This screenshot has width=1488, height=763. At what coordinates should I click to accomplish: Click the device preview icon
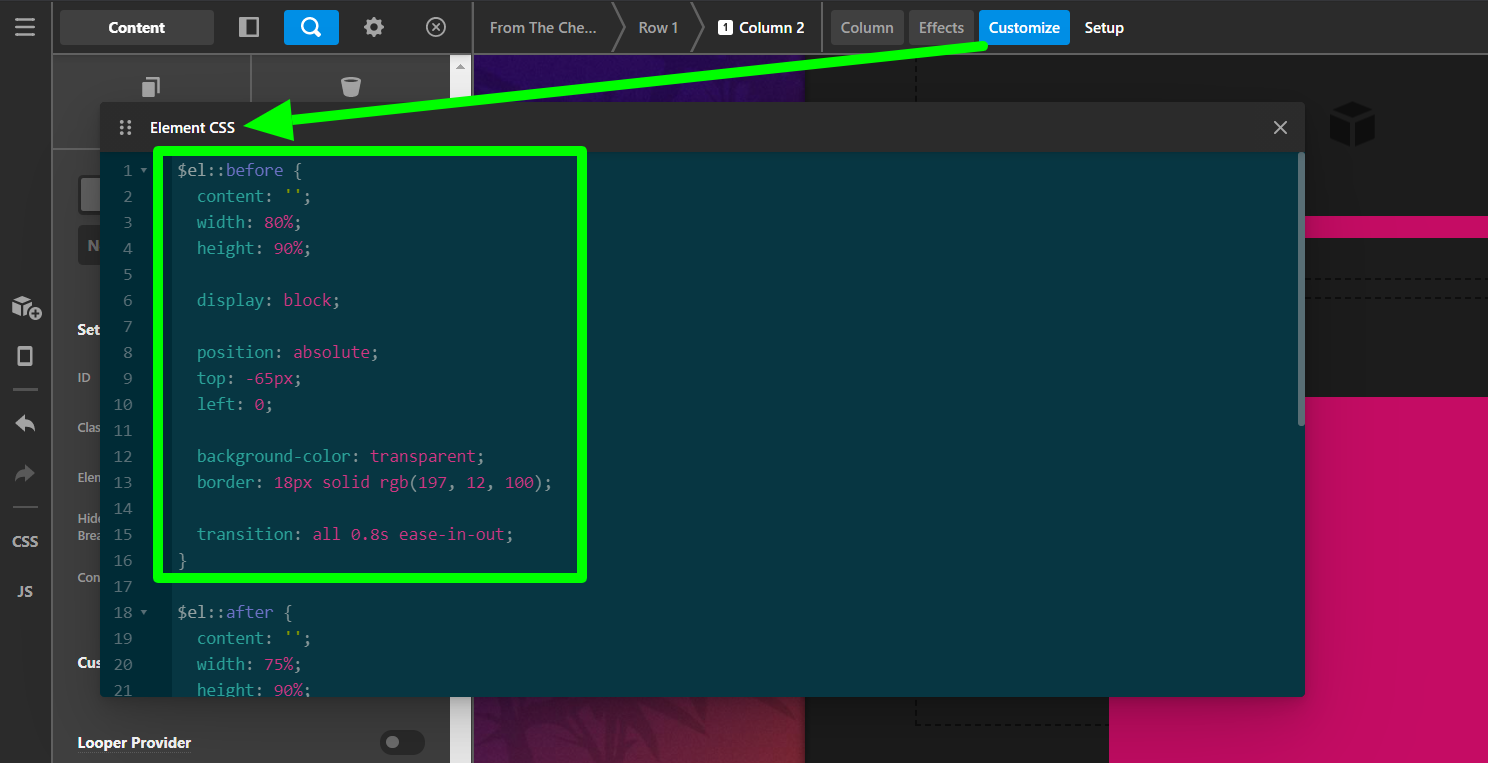pos(26,356)
